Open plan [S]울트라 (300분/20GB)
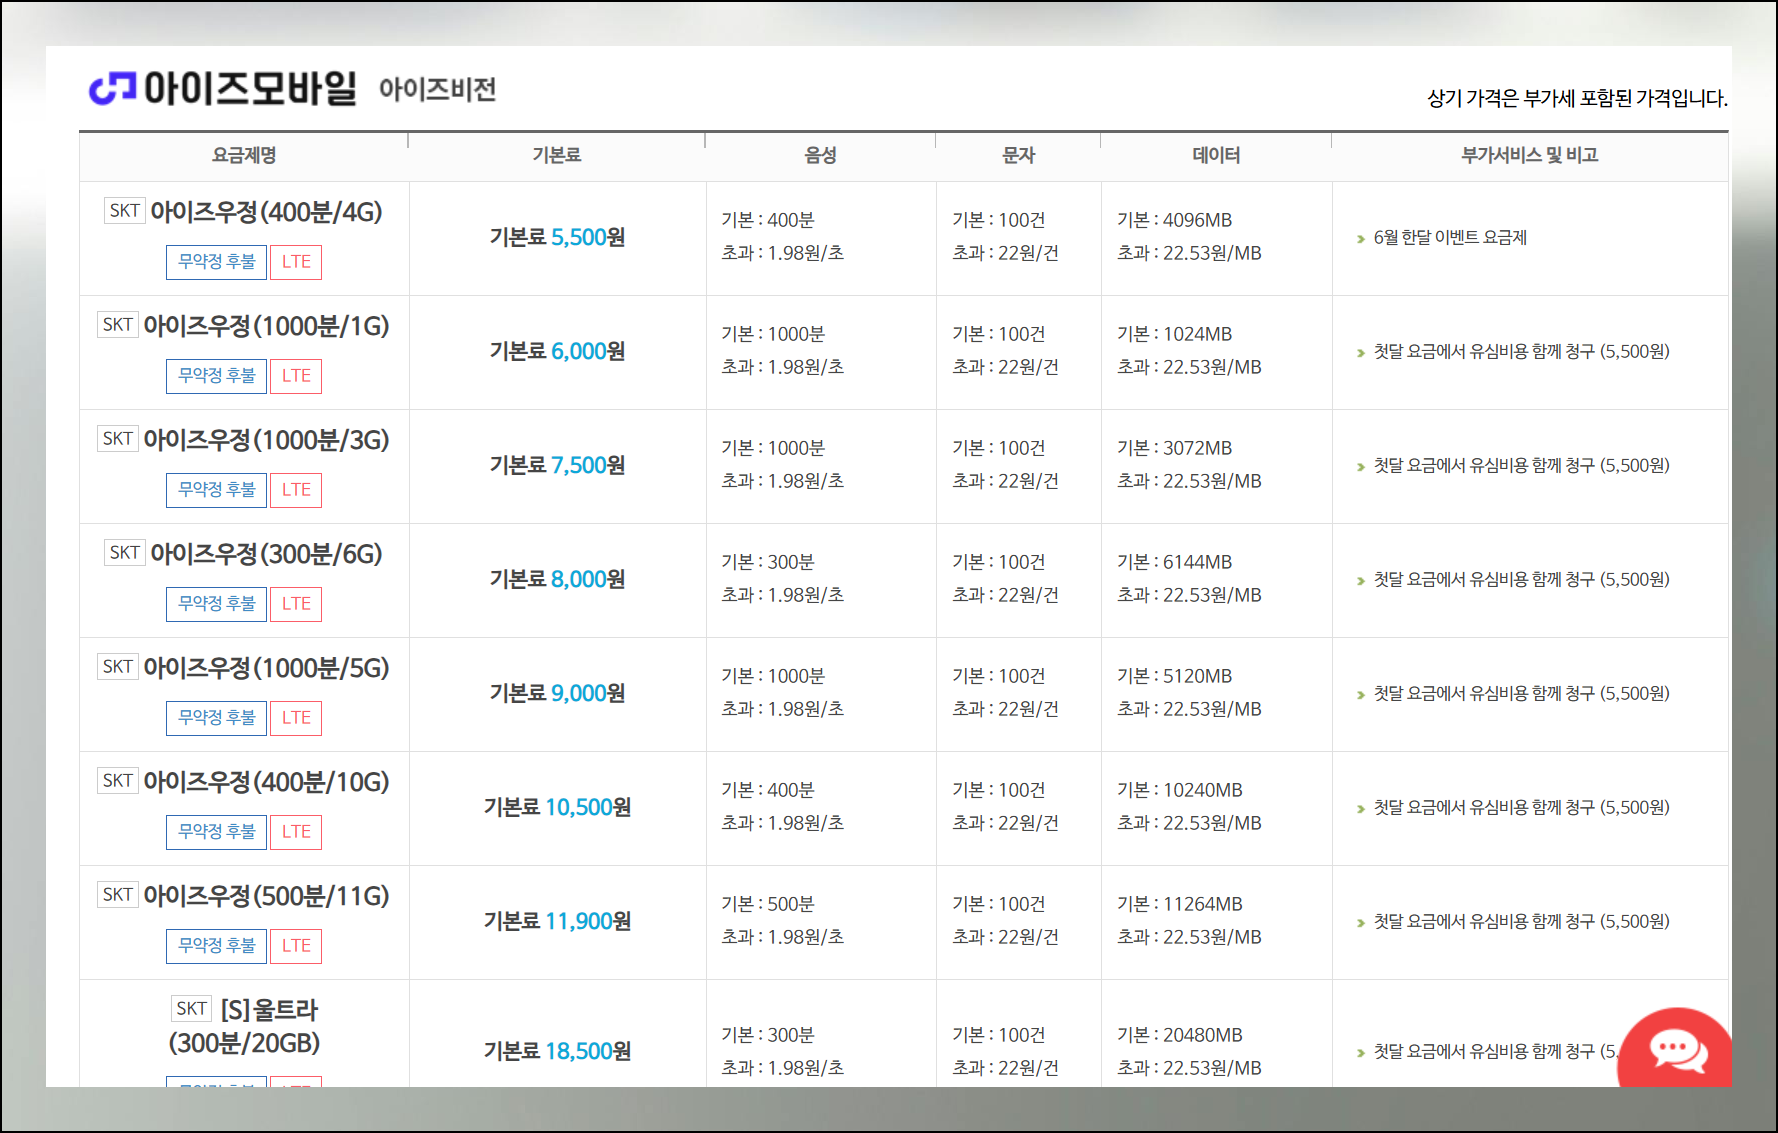Image resolution: width=1778 pixels, height=1133 pixels. [x=245, y=1026]
